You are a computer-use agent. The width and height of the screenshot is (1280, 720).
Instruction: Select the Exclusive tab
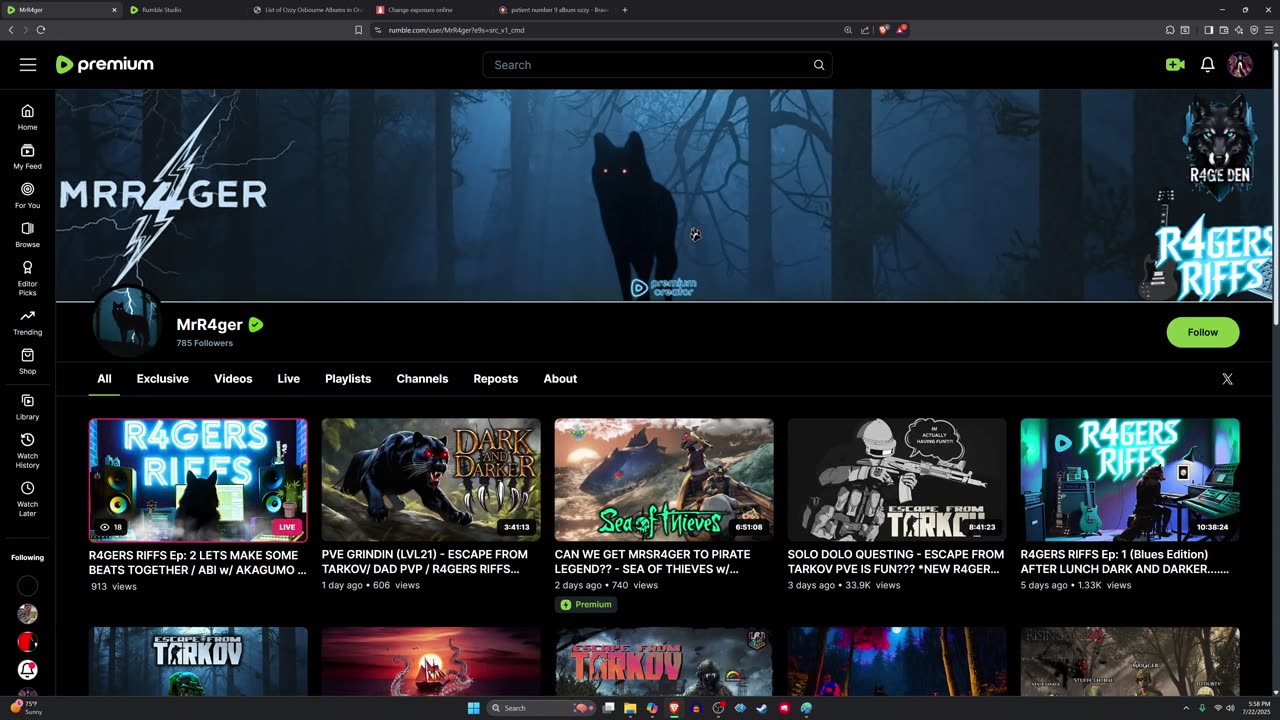(163, 379)
